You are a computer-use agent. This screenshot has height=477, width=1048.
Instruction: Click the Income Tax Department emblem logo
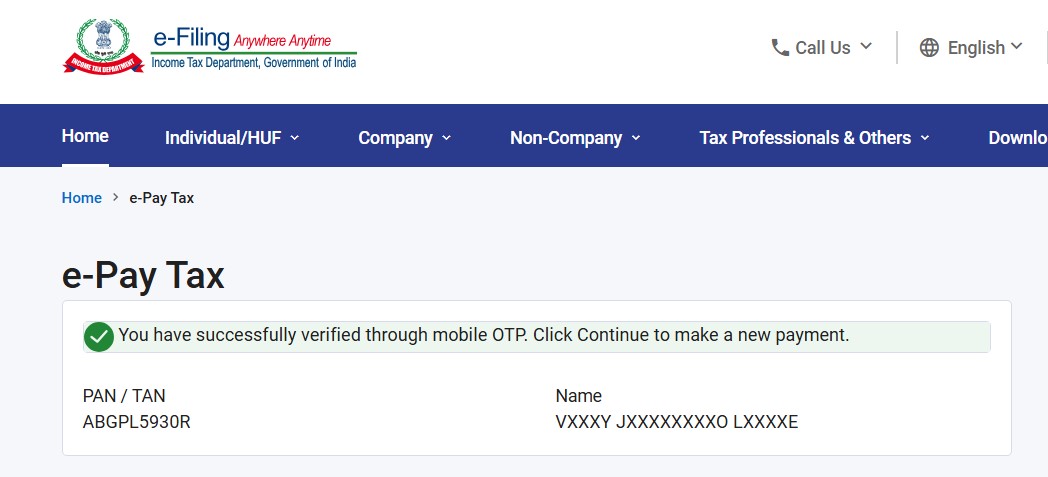tap(103, 46)
